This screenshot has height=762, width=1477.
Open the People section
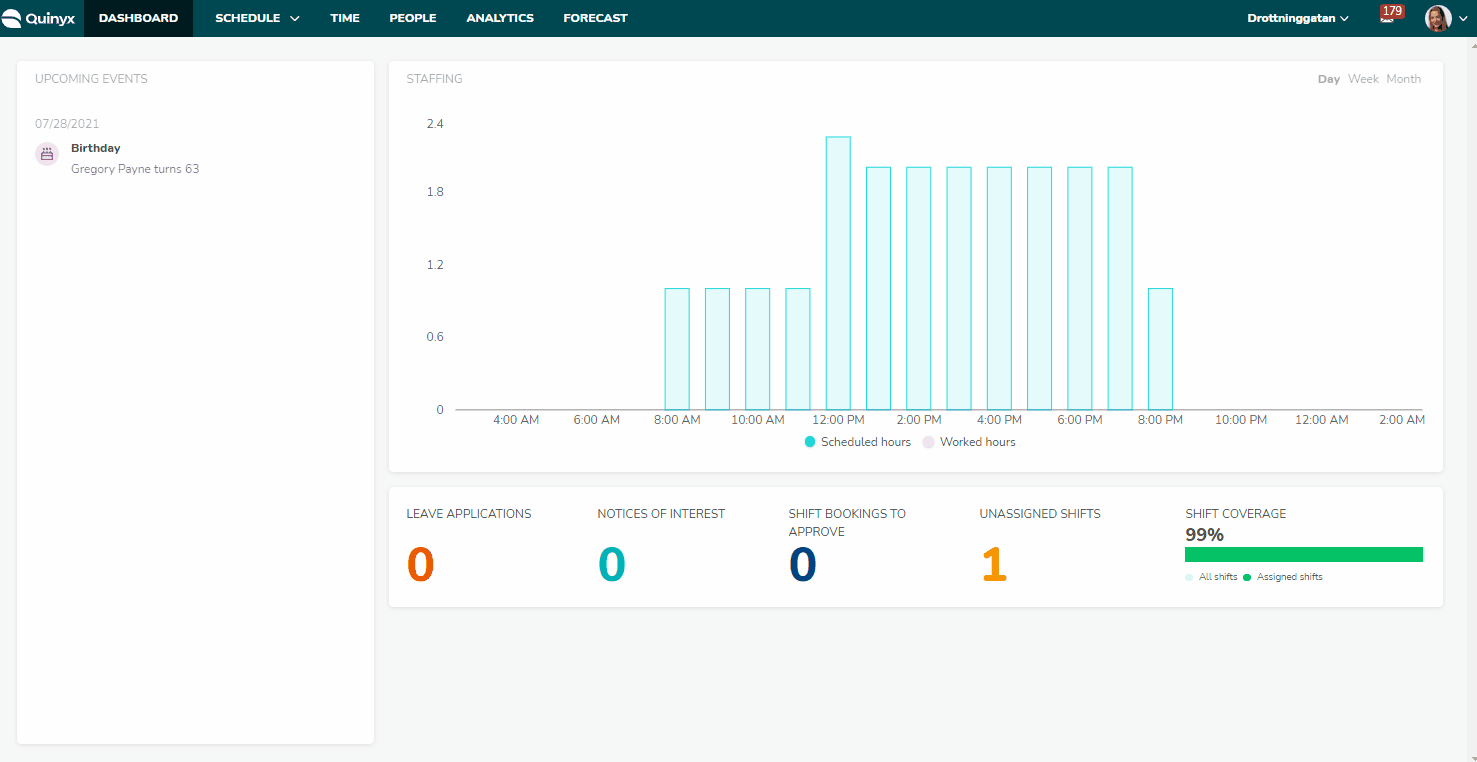pyautogui.click(x=413, y=18)
